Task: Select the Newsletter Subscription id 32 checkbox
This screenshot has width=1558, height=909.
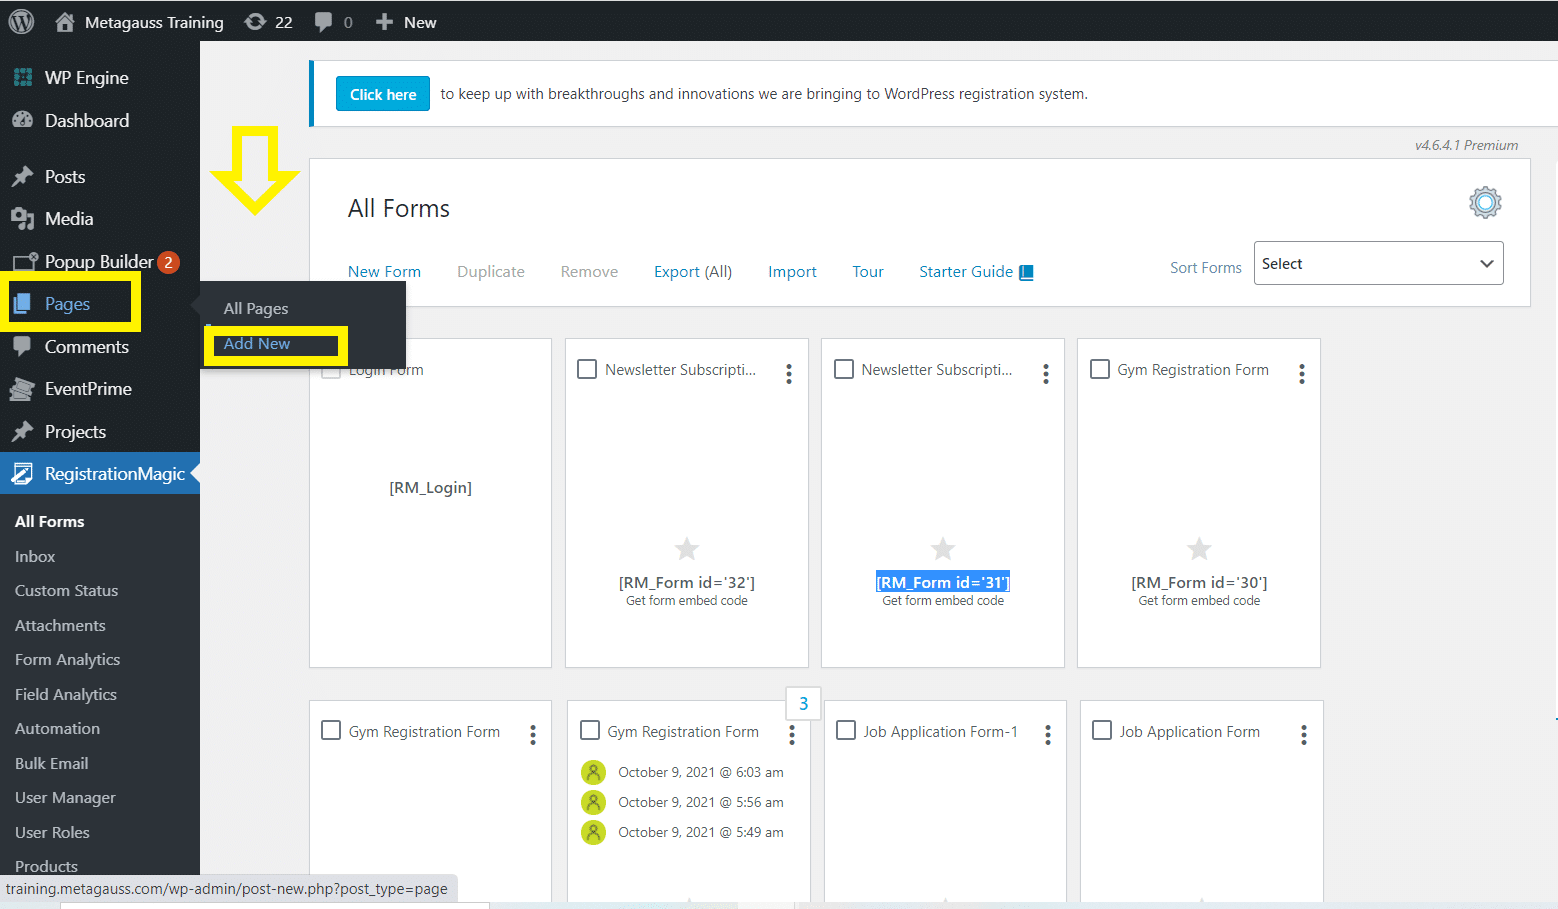Action: [x=588, y=370]
